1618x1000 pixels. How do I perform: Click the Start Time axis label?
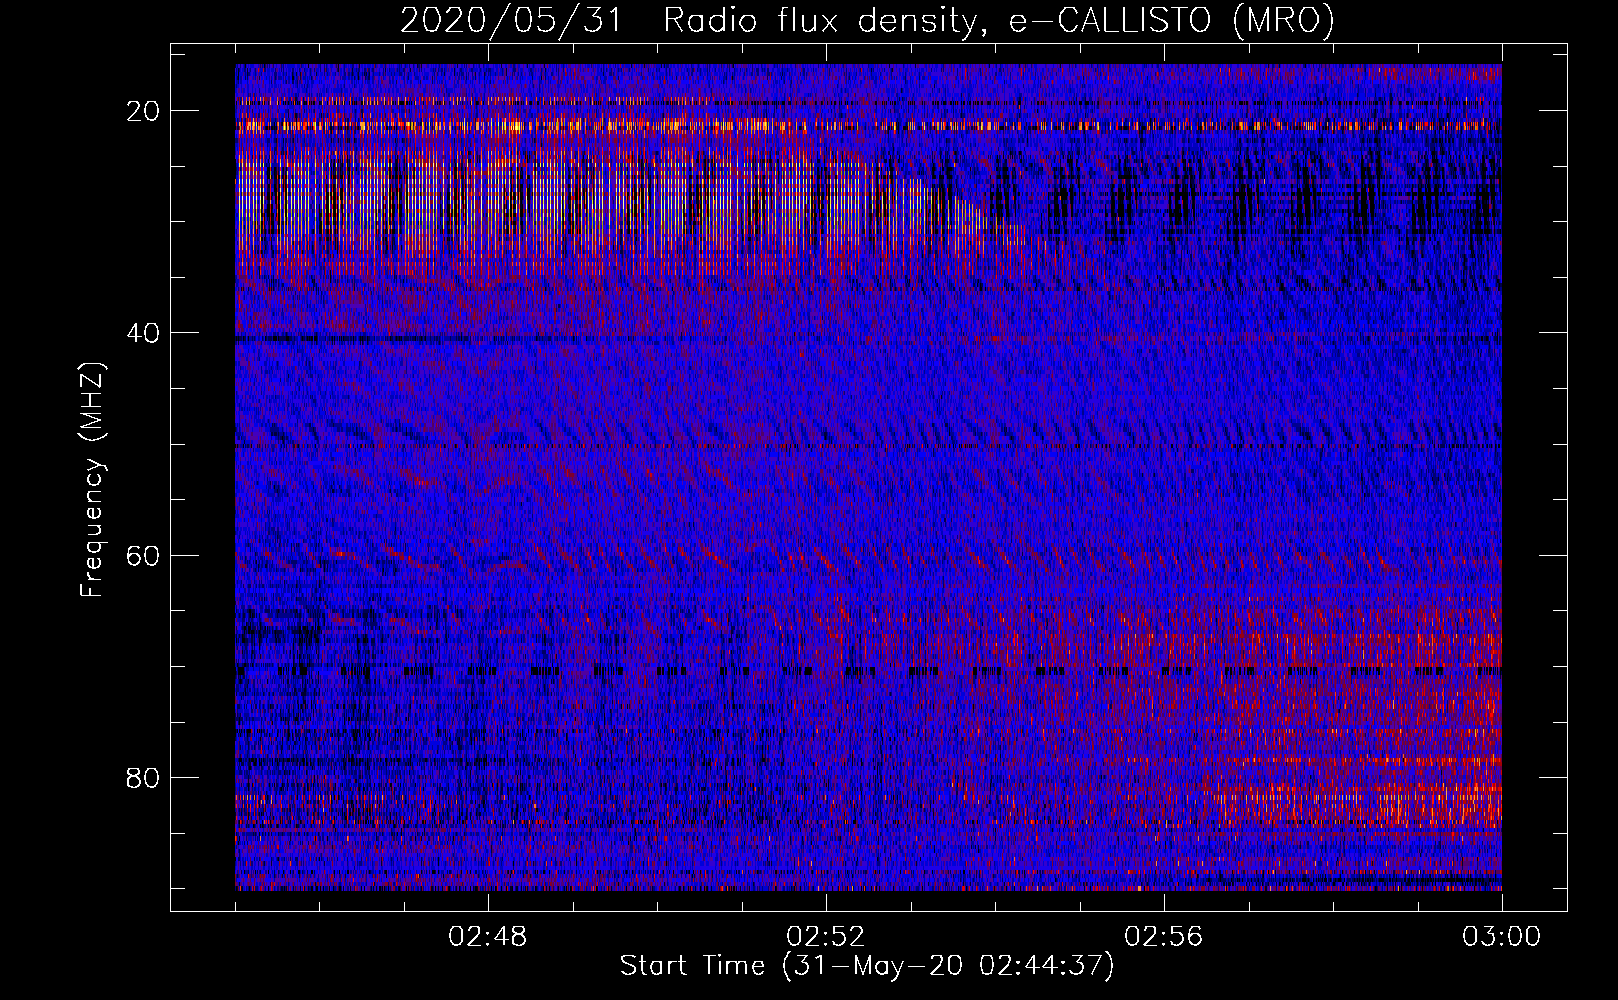pos(867,966)
